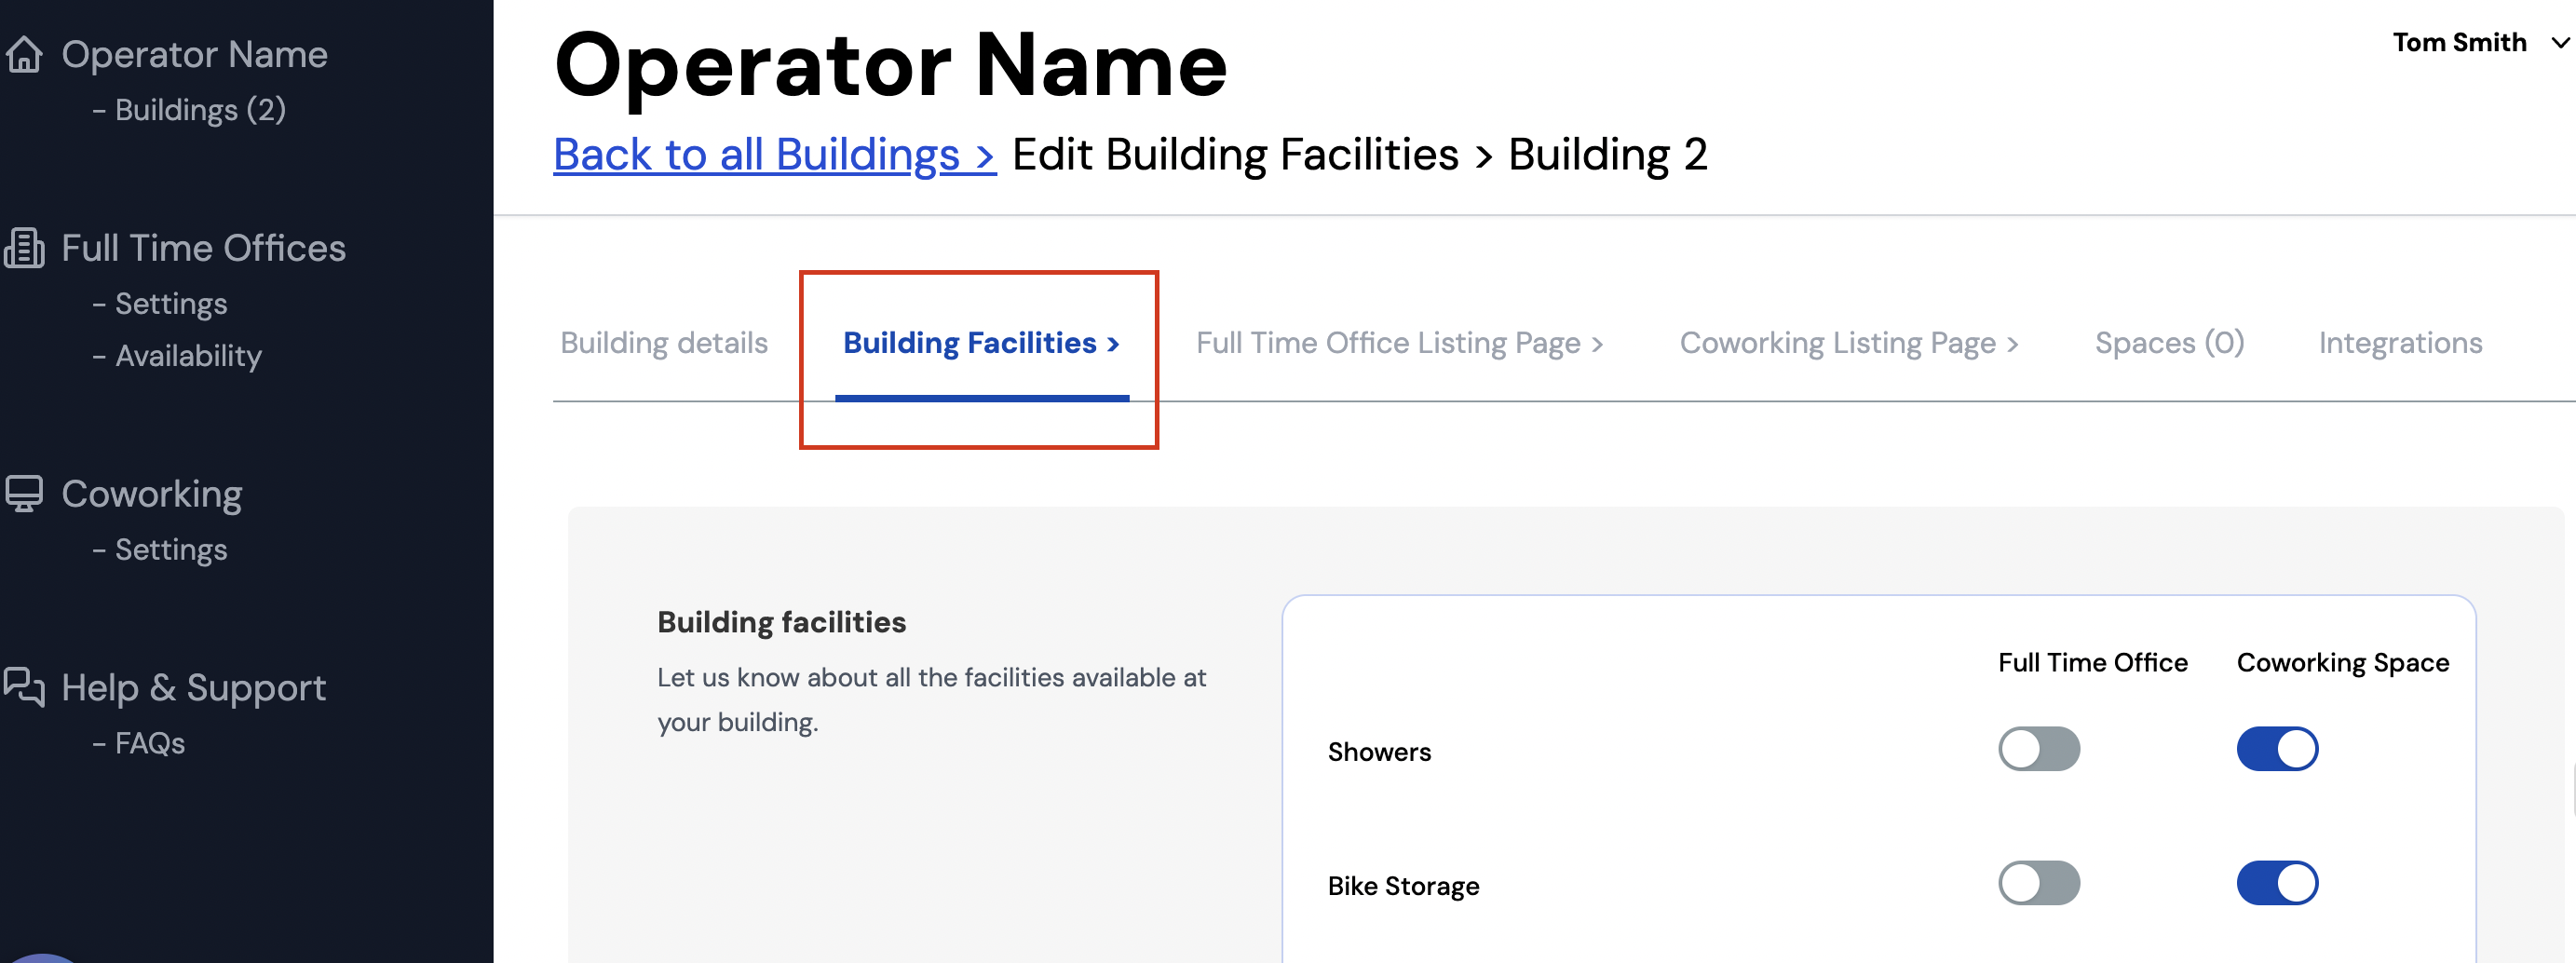The height and width of the screenshot is (963, 2576).
Task: Open the Full Time Office Listing Page tab
Action: (1399, 343)
